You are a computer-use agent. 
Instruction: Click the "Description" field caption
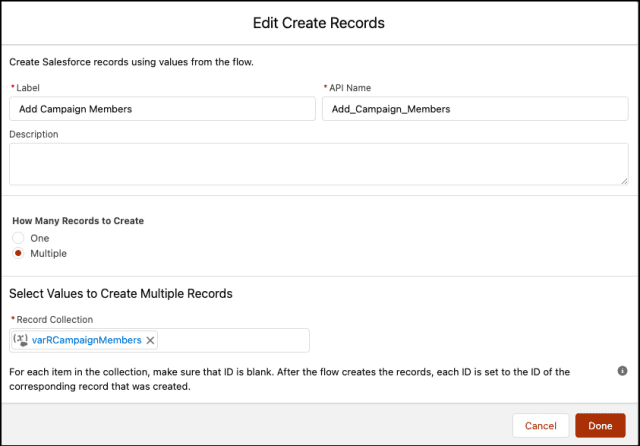pos(34,134)
